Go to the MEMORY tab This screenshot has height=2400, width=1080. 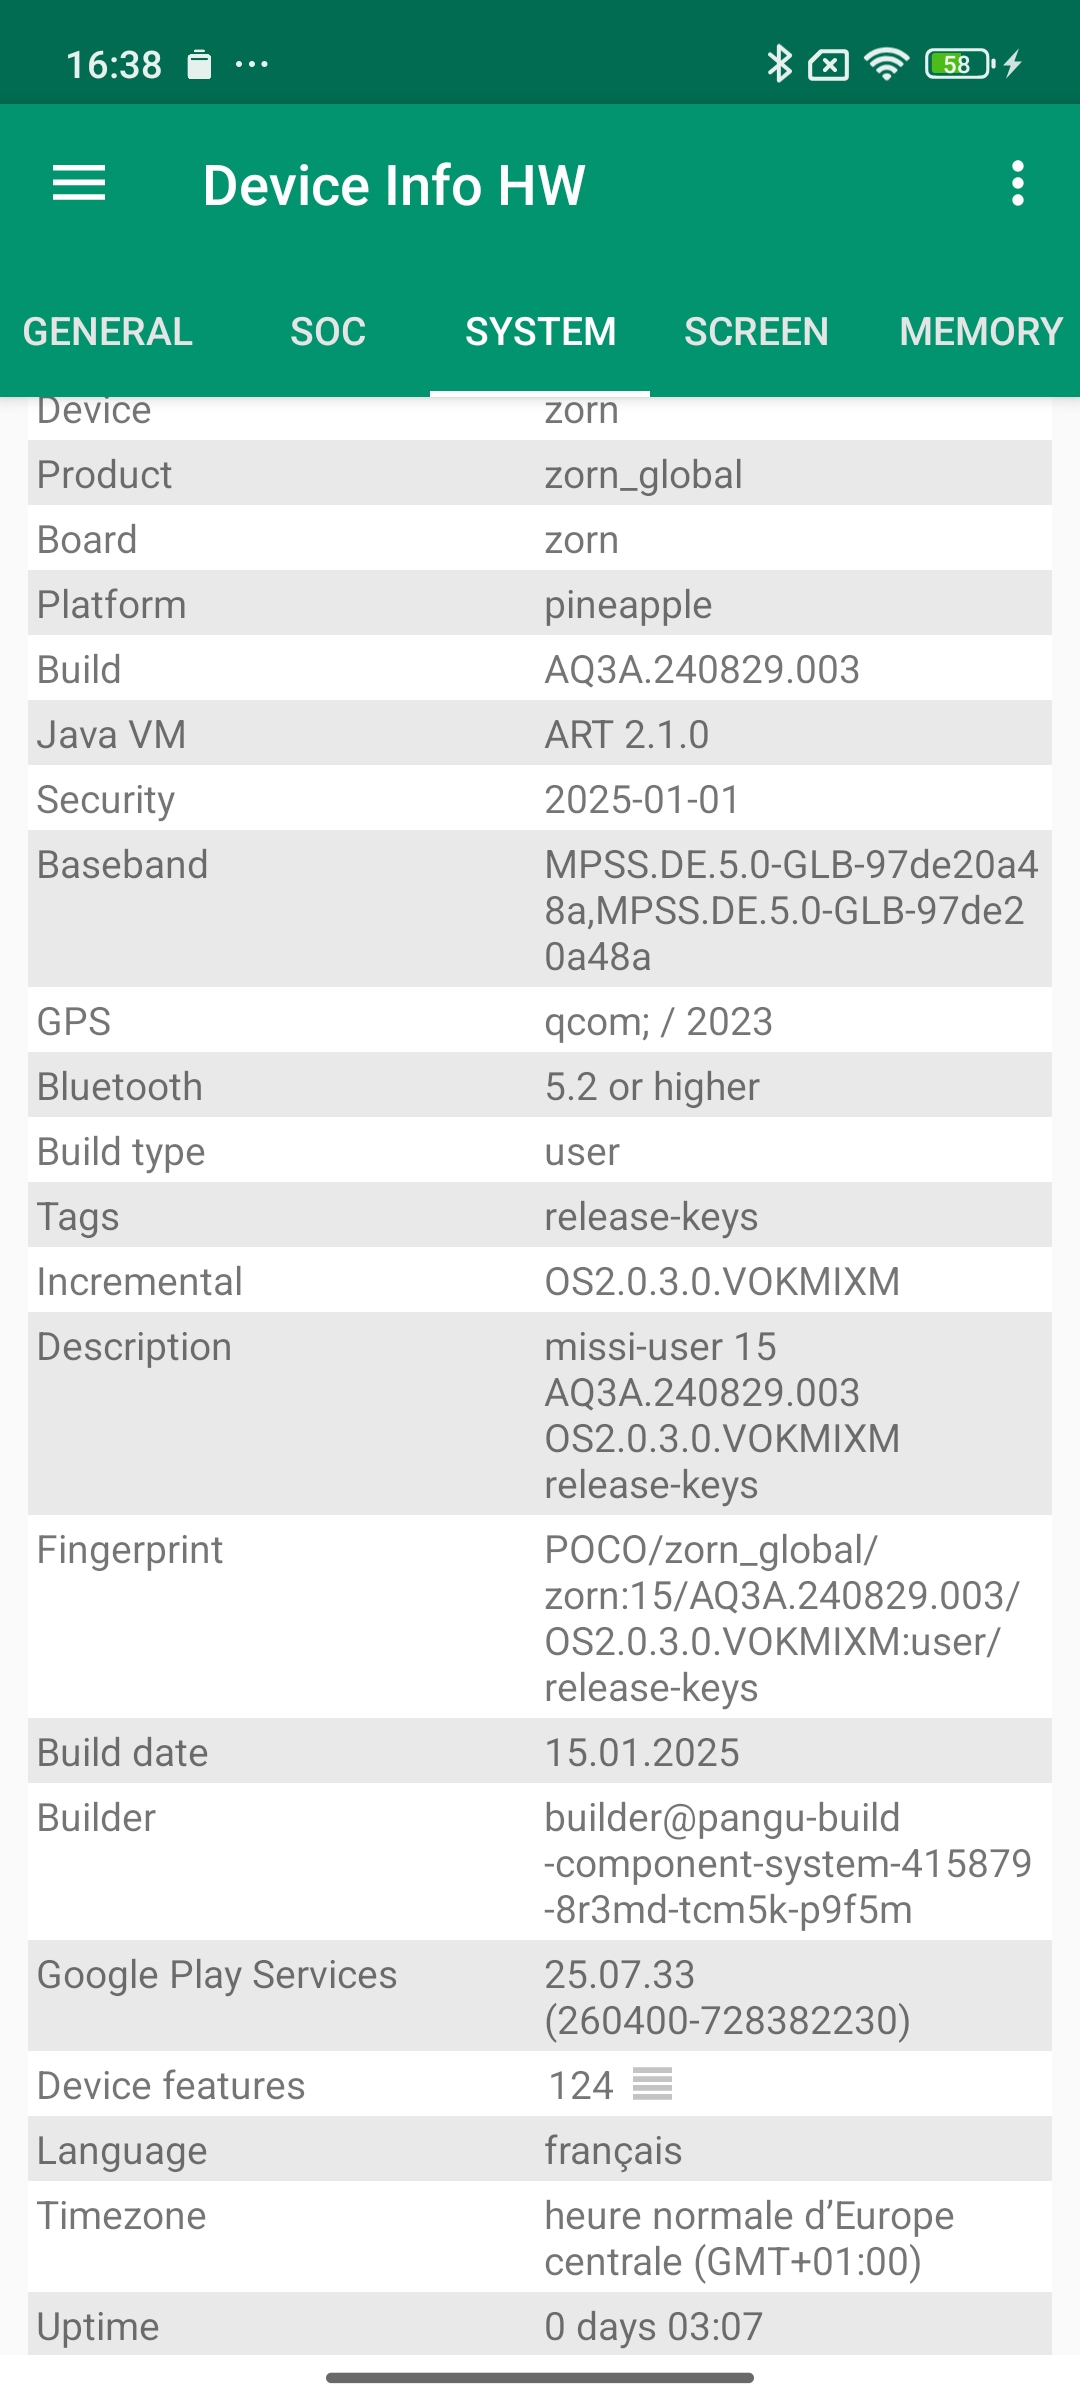point(980,332)
